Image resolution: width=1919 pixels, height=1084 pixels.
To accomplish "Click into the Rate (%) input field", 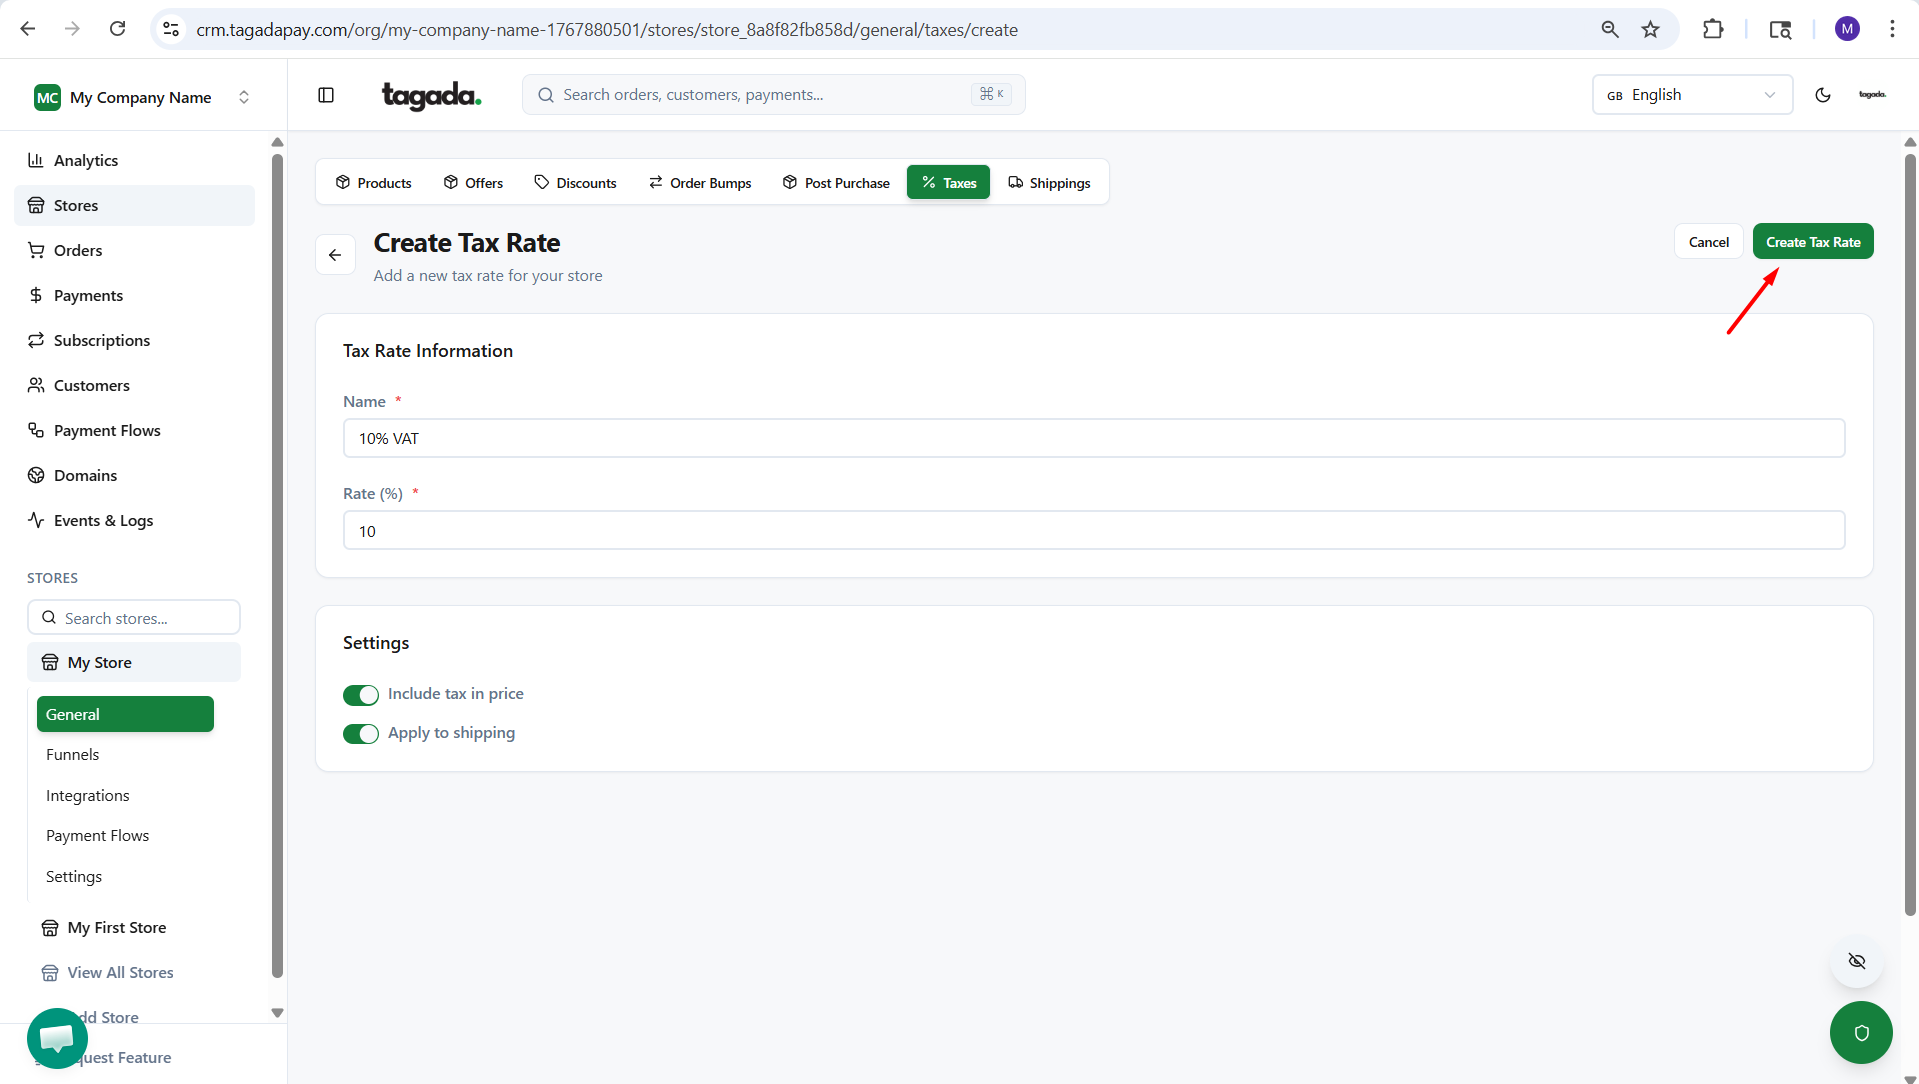I will [1093, 531].
